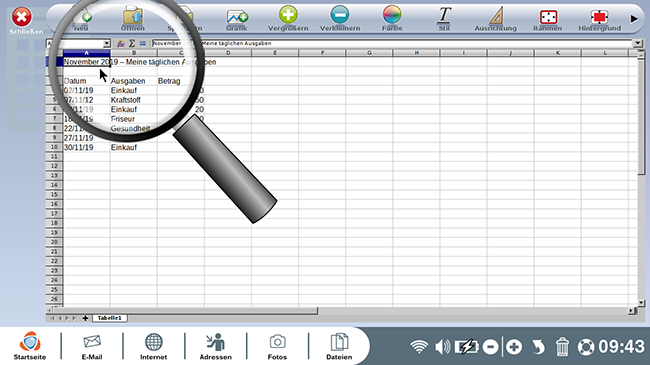The height and width of the screenshot is (365, 650).
Task: Click the Verkleinern zoom-out icon
Action: 340,15
